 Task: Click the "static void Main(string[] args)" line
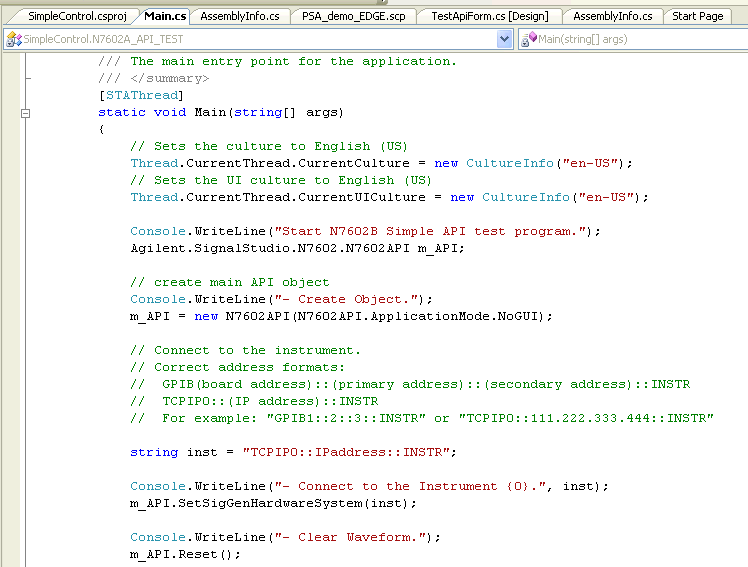click(221, 113)
